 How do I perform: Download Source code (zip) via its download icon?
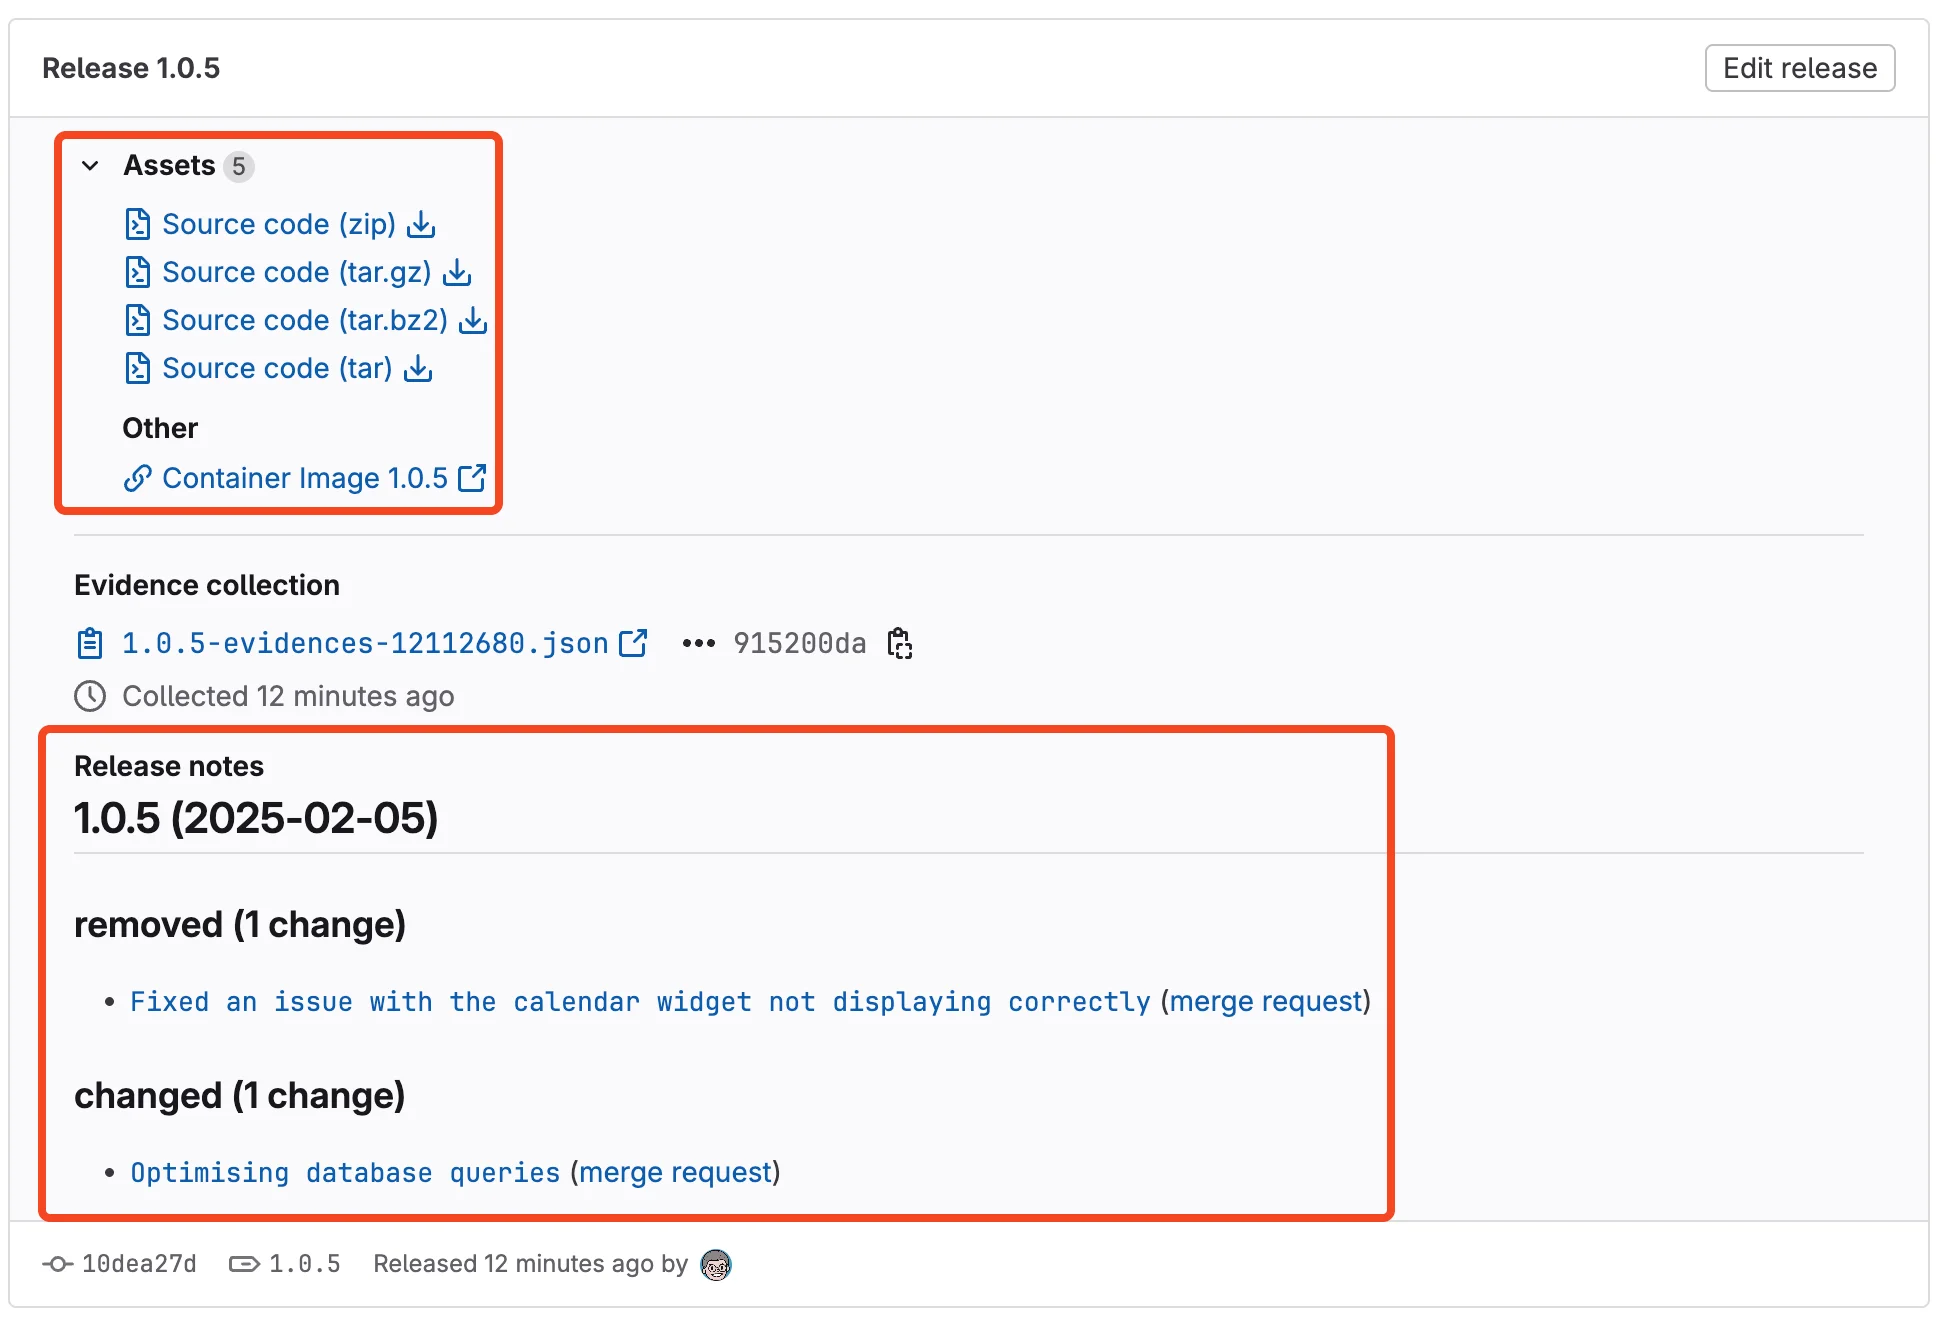point(420,225)
